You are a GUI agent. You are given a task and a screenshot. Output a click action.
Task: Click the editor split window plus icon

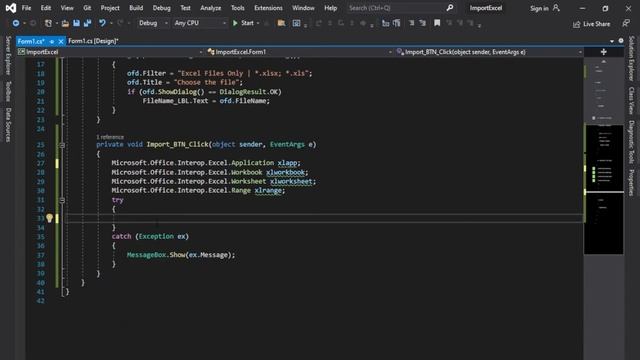coord(604,52)
